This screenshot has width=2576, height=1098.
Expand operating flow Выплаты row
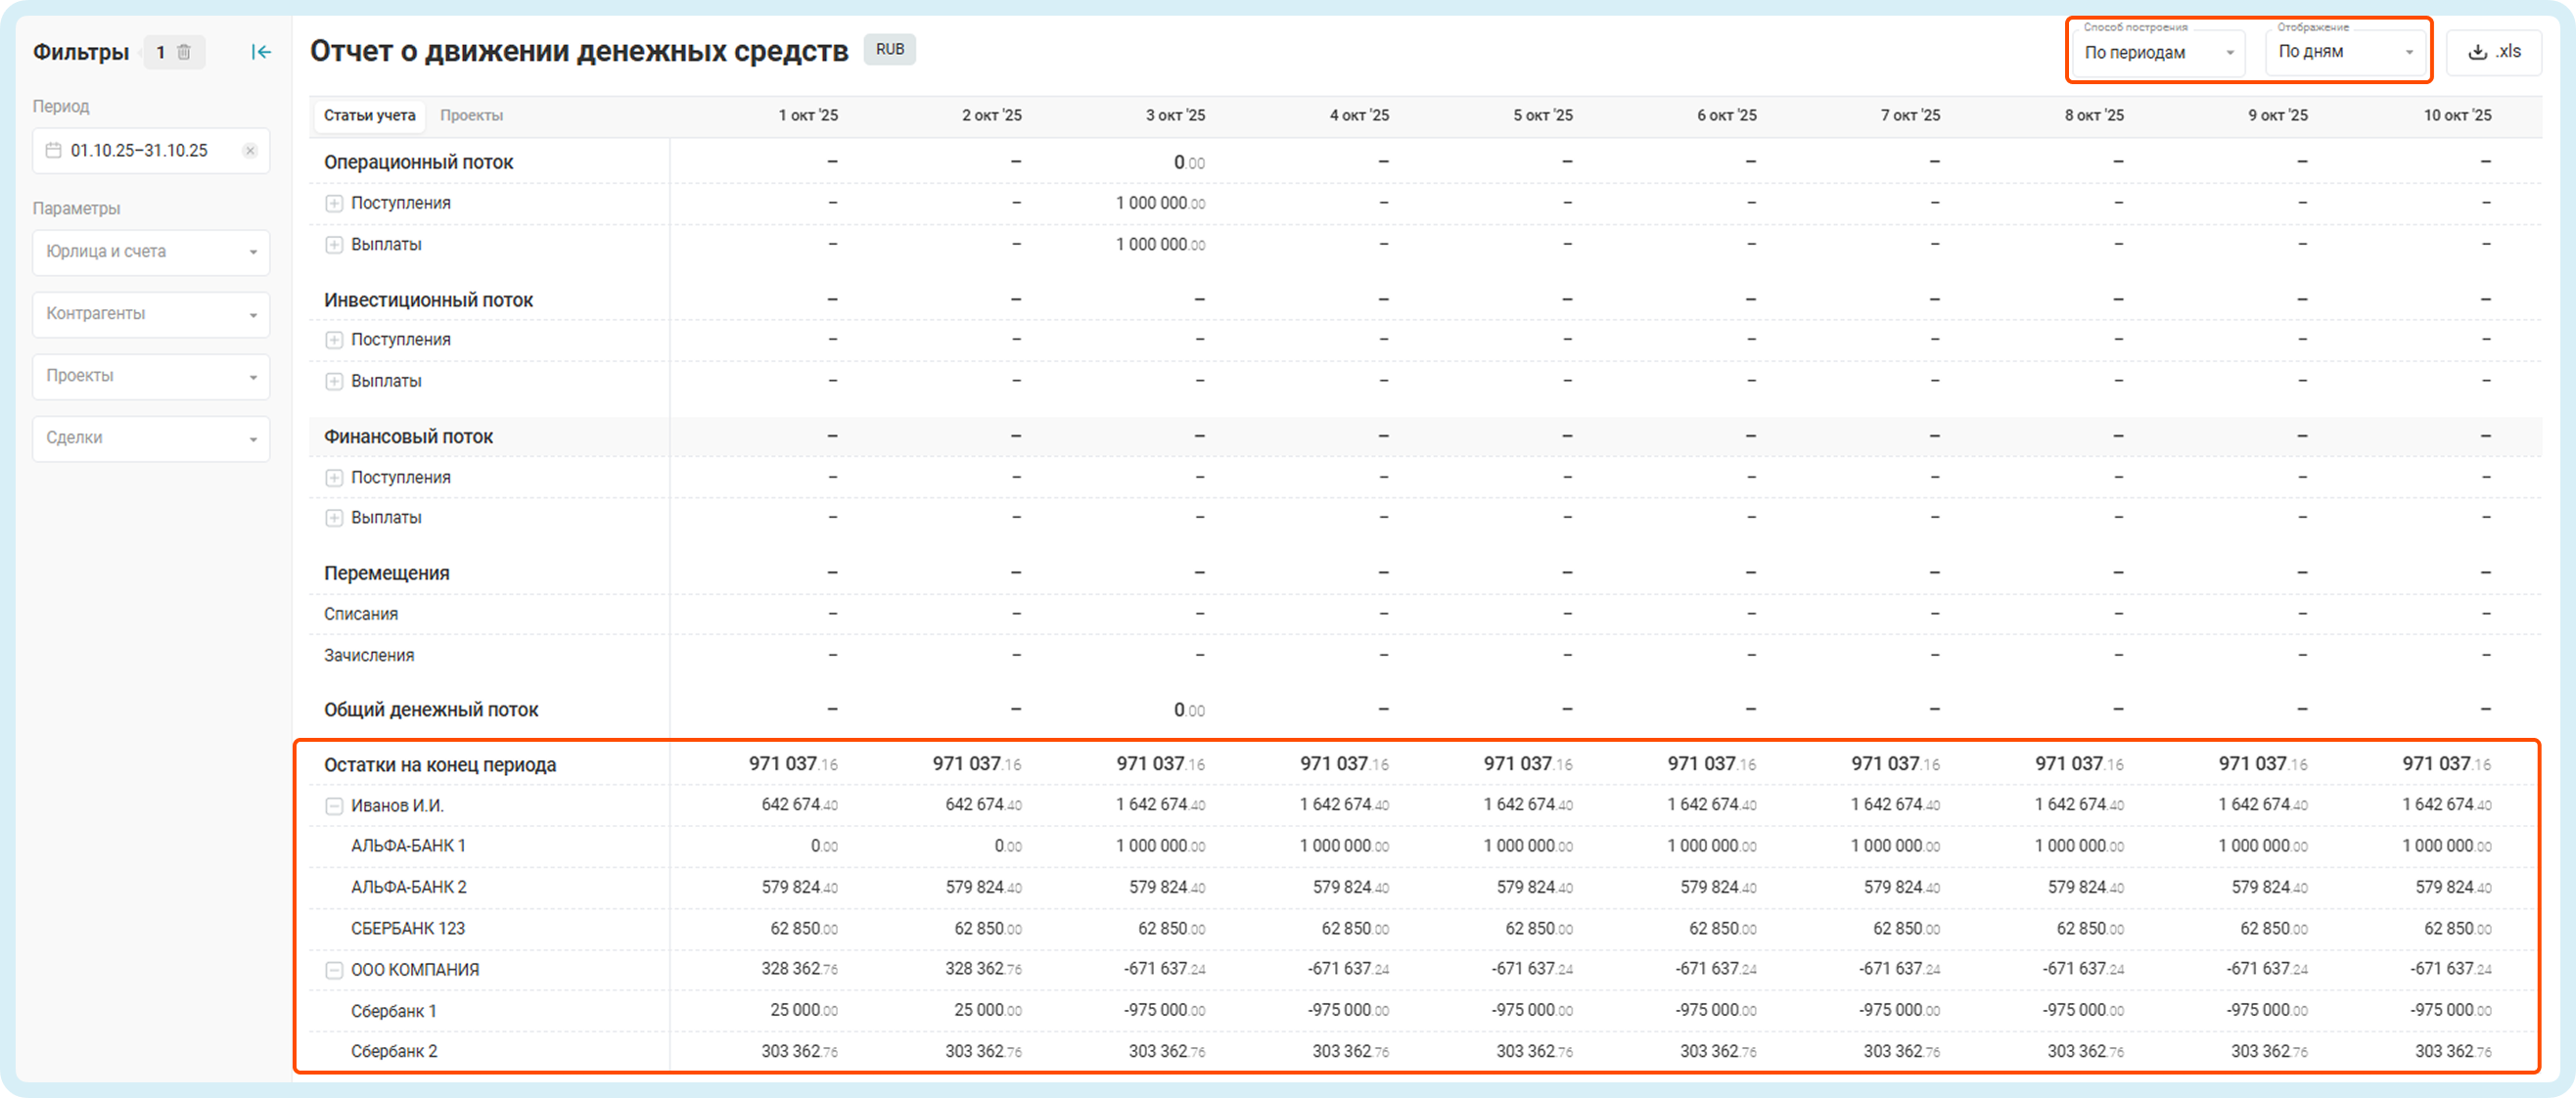point(334,245)
